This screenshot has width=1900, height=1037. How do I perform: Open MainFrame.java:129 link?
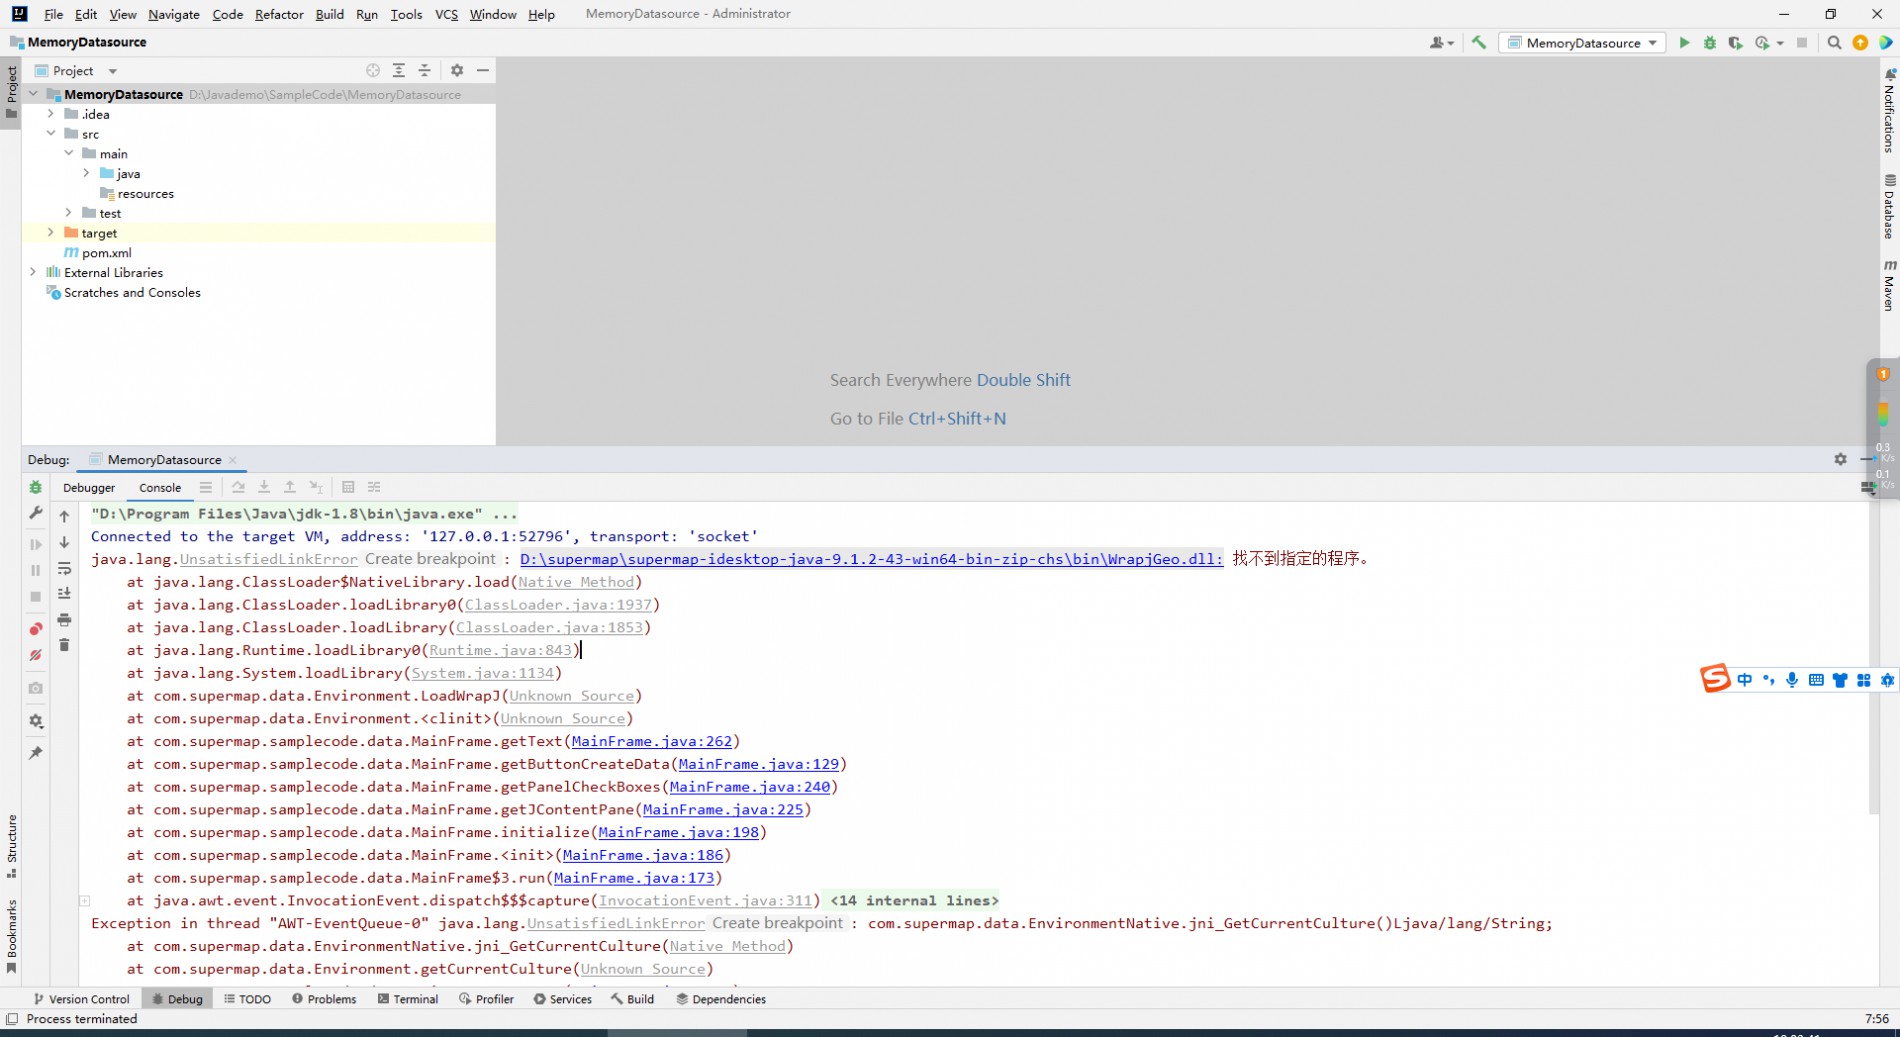759,764
